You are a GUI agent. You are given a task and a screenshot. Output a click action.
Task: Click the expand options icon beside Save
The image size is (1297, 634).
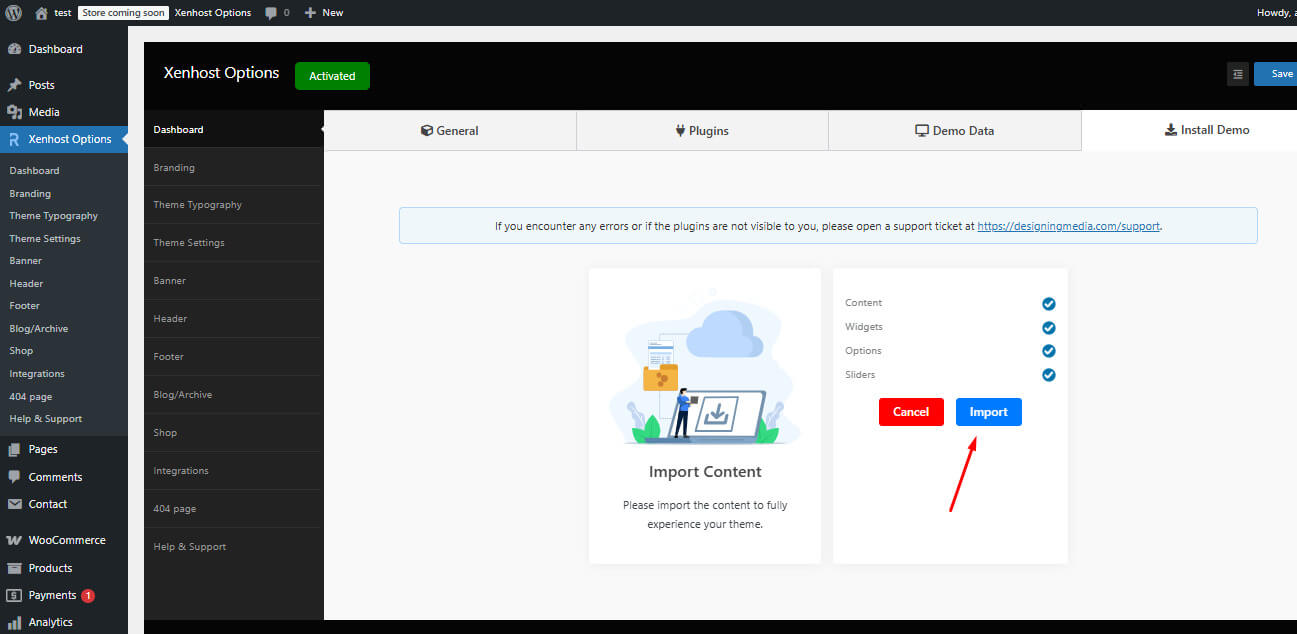[x=1238, y=74]
